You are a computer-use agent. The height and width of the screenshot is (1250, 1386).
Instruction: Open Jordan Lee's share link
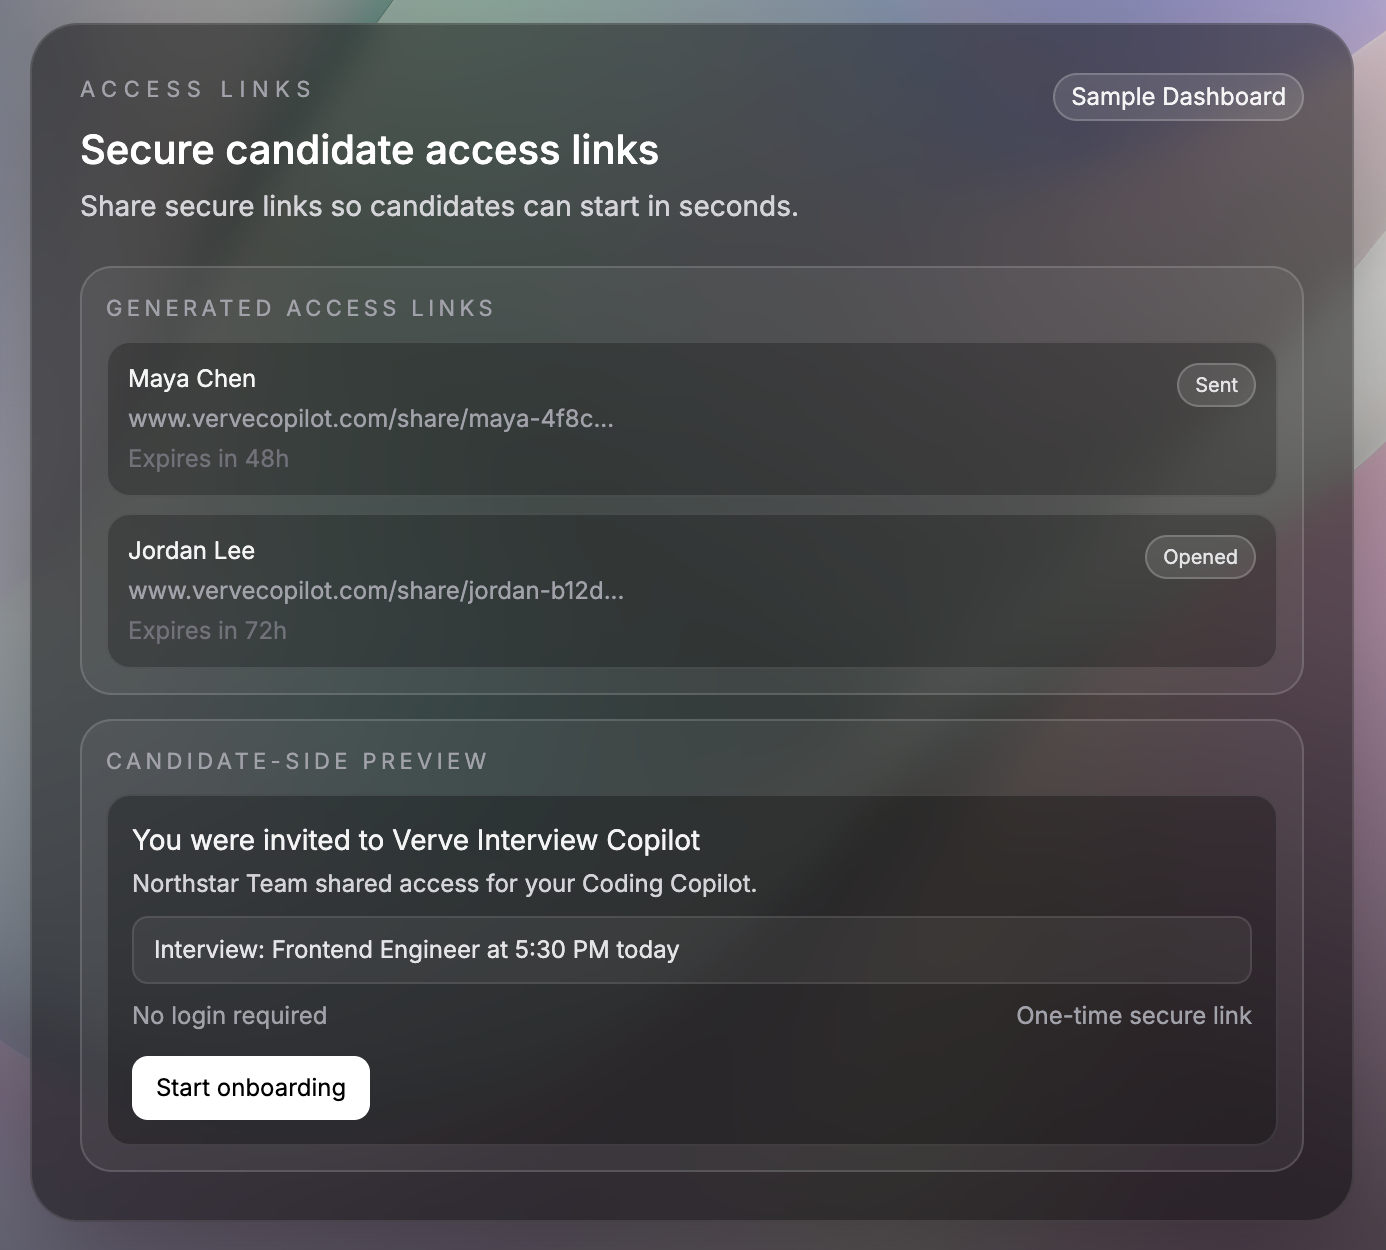click(376, 591)
